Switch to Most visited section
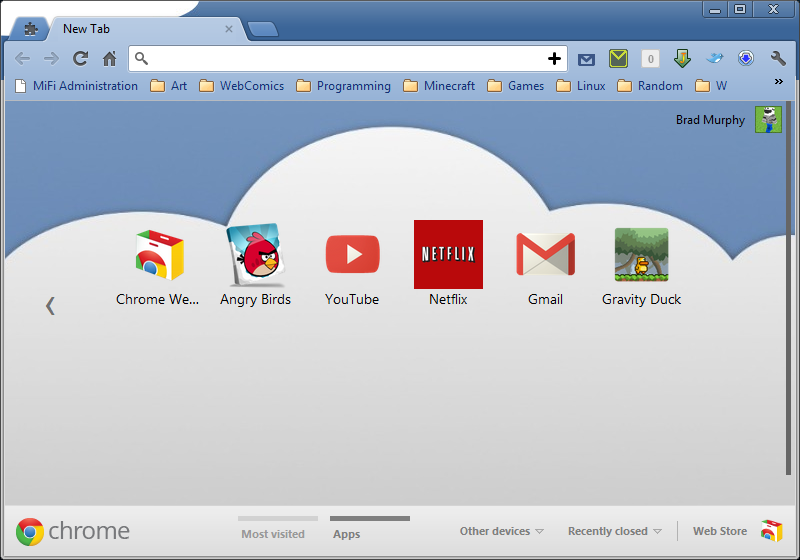800x560 pixels. [278, 528]
